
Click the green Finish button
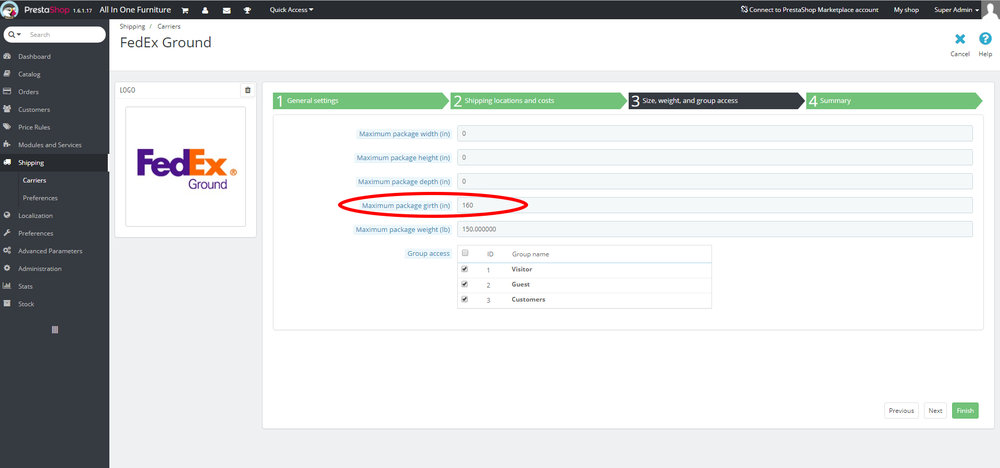coord(965,411)
